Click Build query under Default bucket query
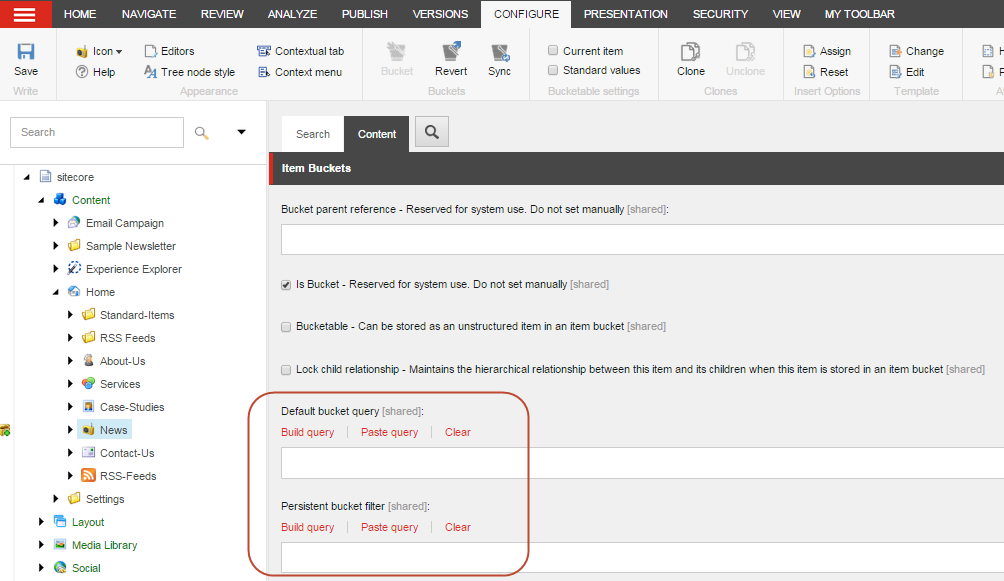 point(307,431)
